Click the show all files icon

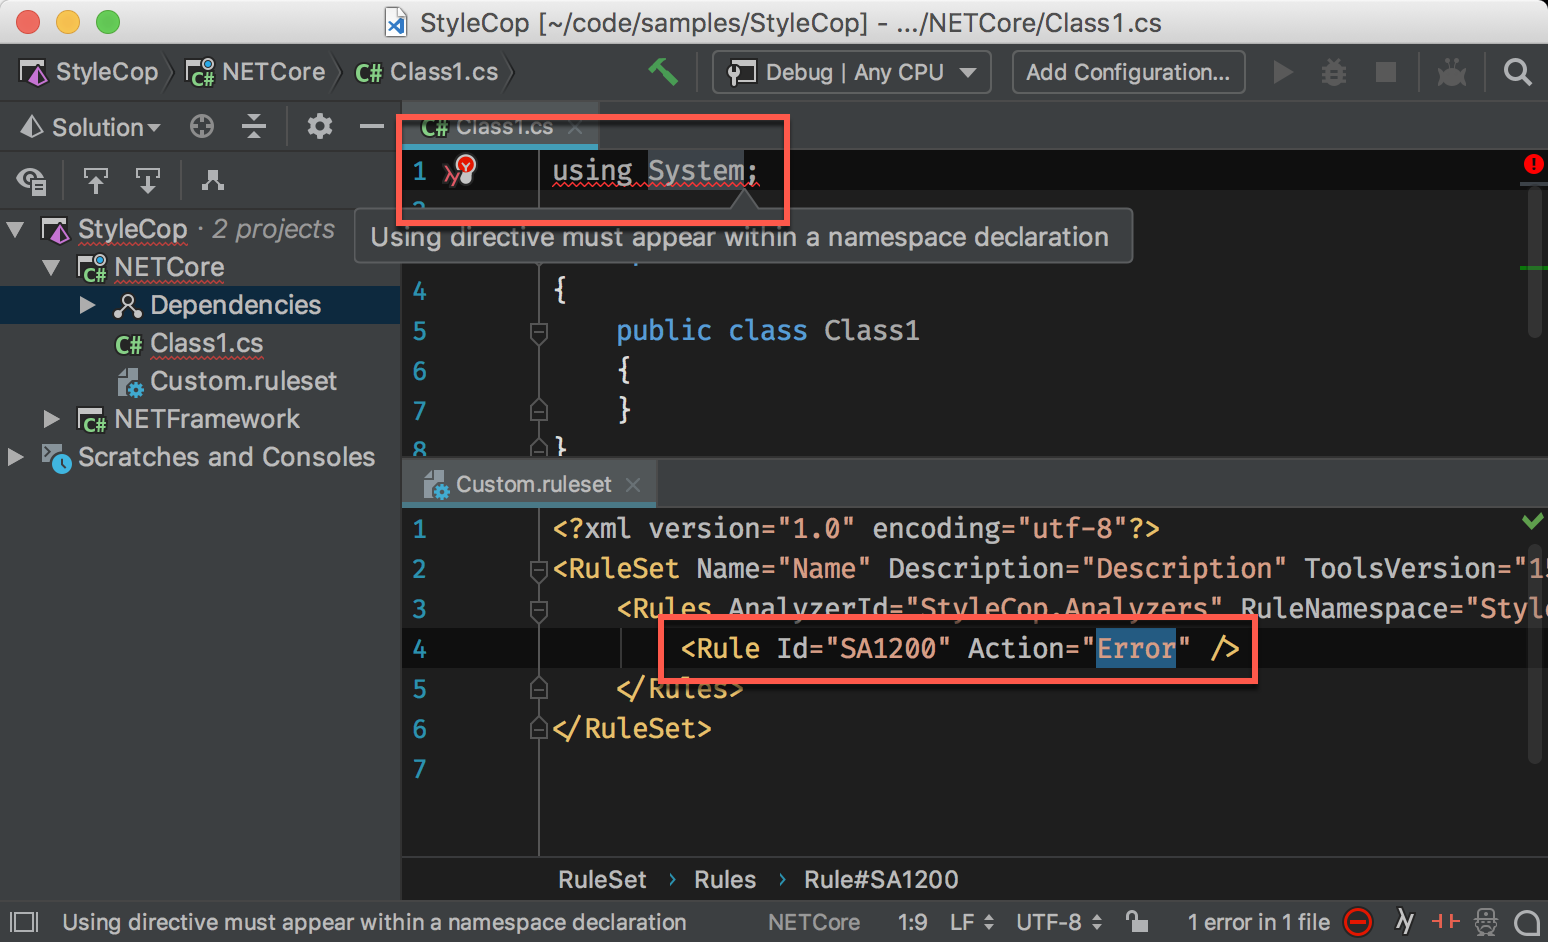pyautogui.click(x=31, y=180)
